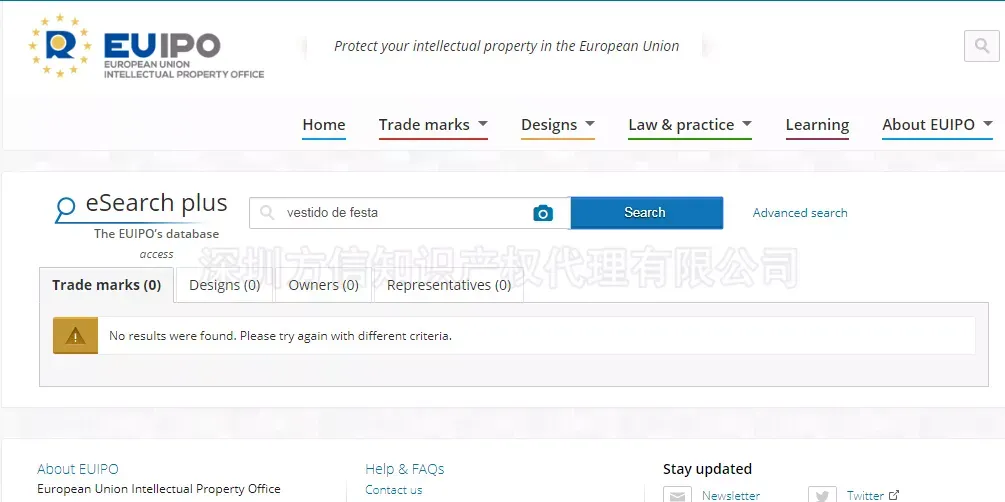Click the Twitter bird icon
The height and width of the screenshot is (502, 1005).
coord(822,495)
